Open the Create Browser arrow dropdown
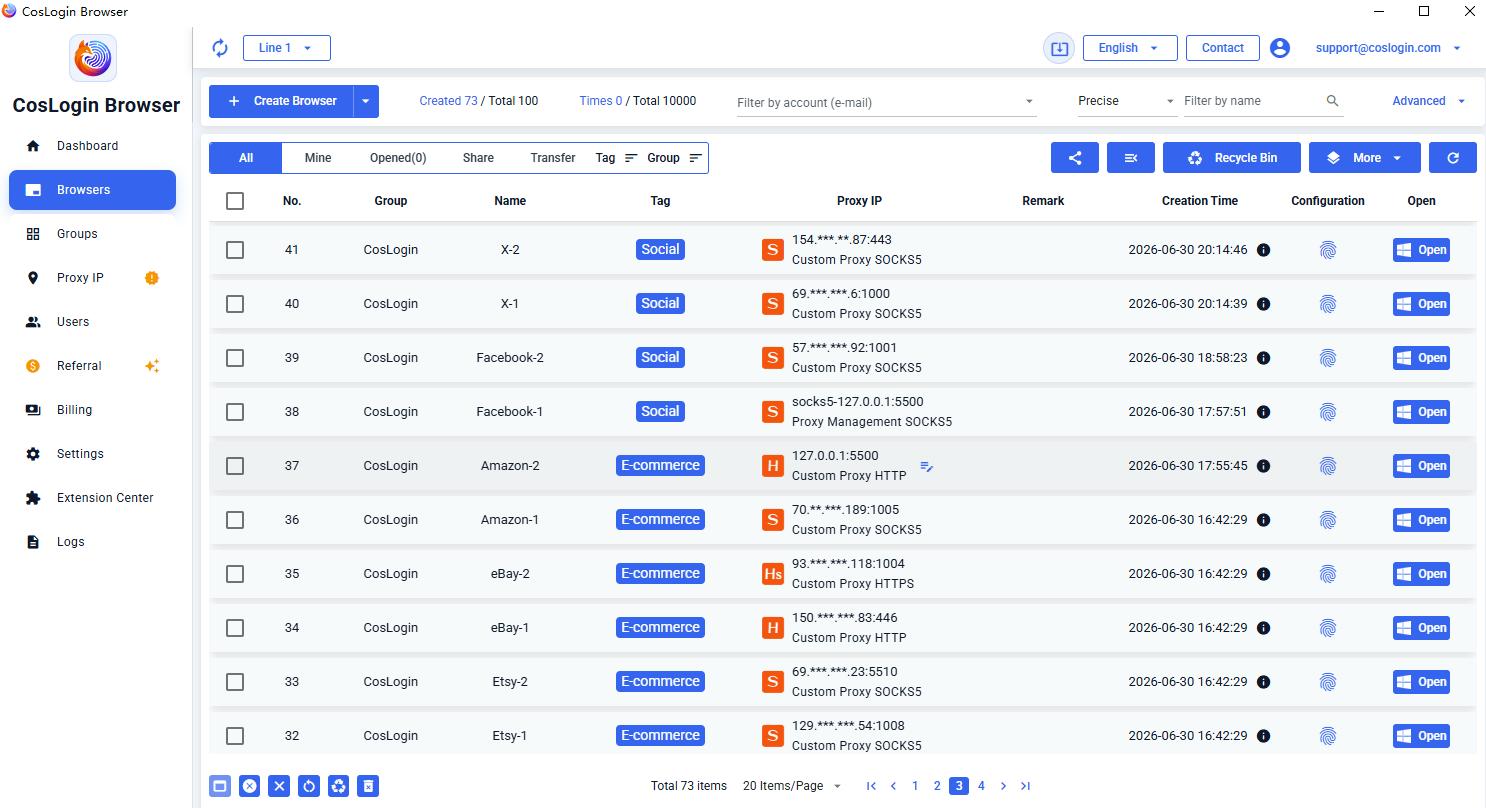The image size is (1486, 808). click(366, 101)
